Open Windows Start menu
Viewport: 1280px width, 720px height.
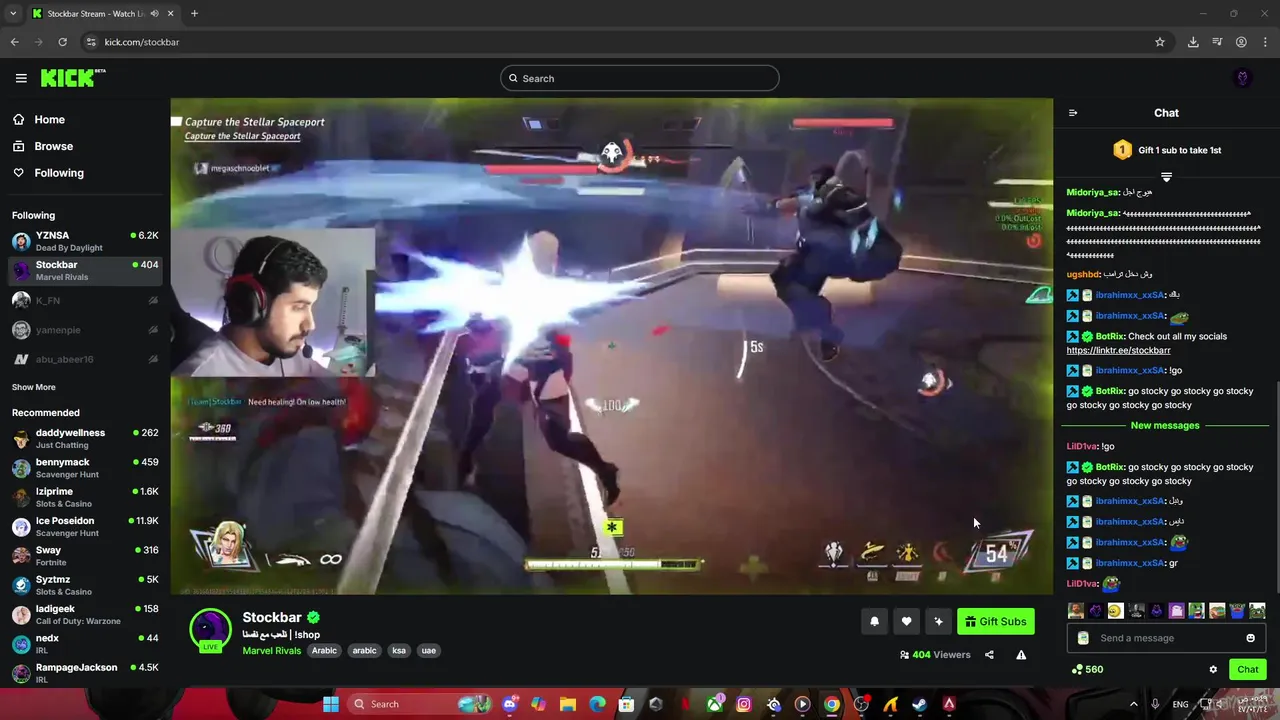tap(331, 704)
